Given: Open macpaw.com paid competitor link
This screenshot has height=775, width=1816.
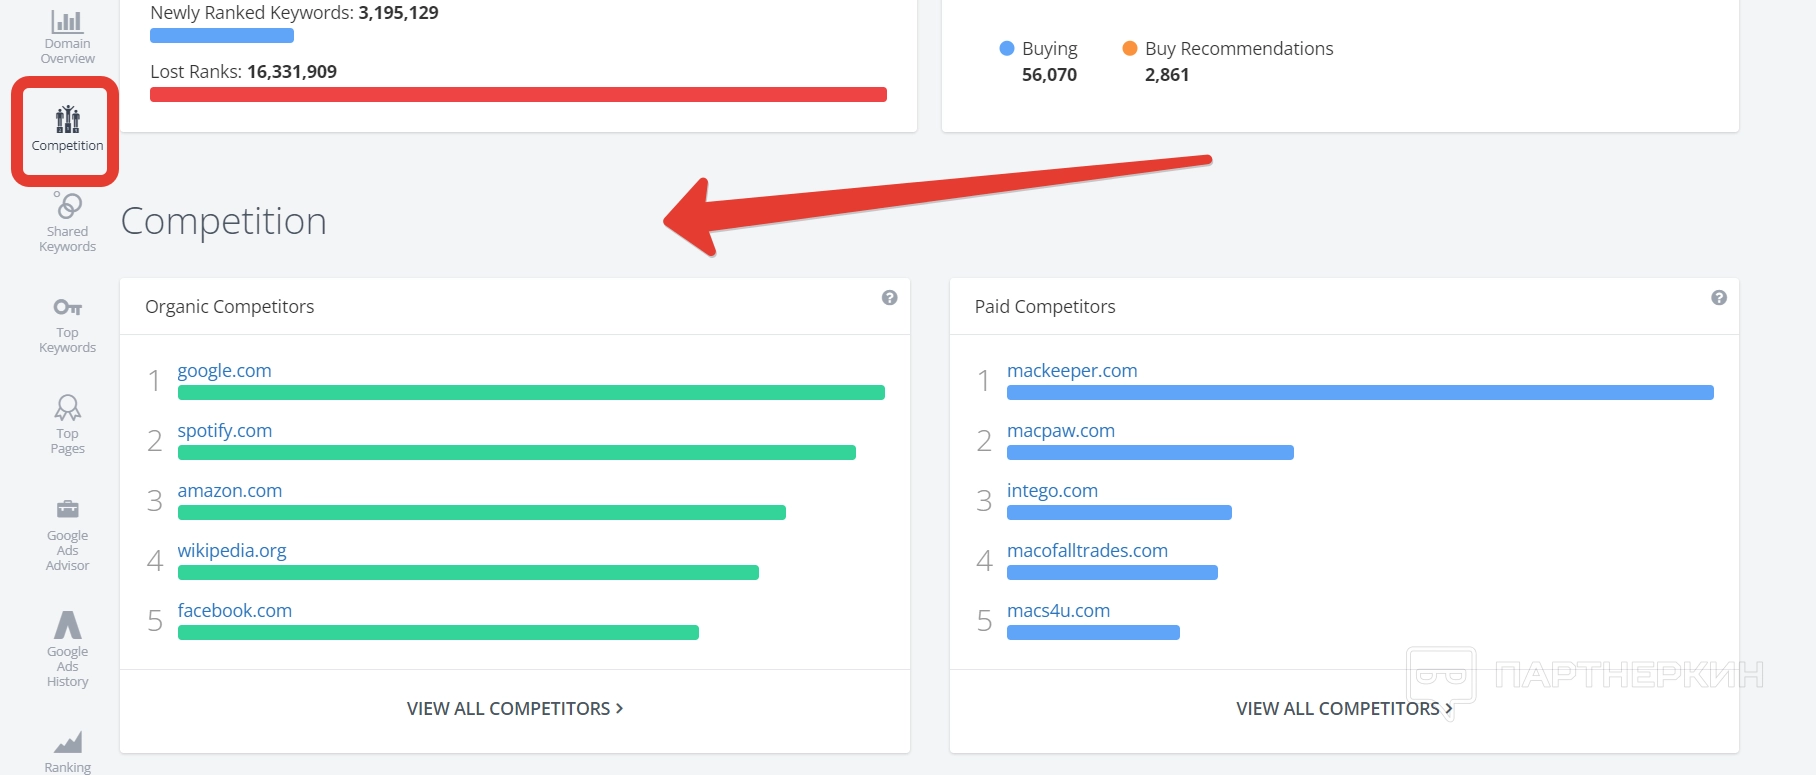Looking at the screenshot, I should pyautogui.click(x=1060, y=431).
